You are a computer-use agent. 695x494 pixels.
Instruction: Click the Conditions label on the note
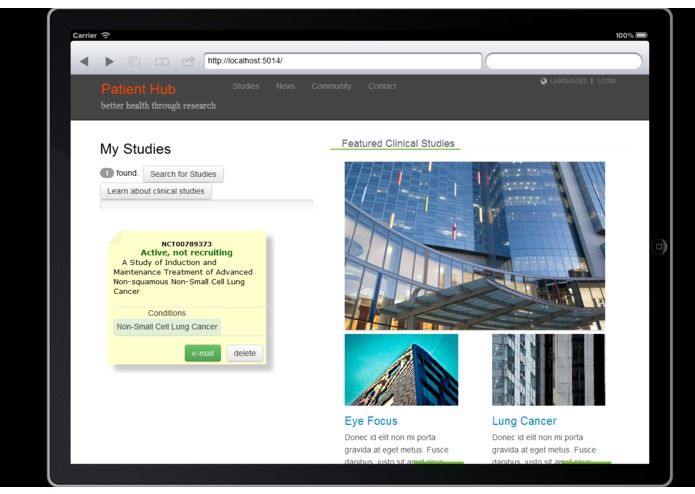pos(167,313)
